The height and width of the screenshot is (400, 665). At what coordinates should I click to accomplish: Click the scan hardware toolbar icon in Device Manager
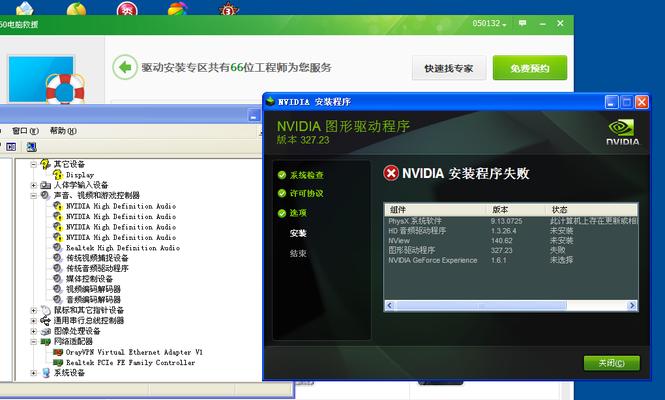(x=31, y=147)
